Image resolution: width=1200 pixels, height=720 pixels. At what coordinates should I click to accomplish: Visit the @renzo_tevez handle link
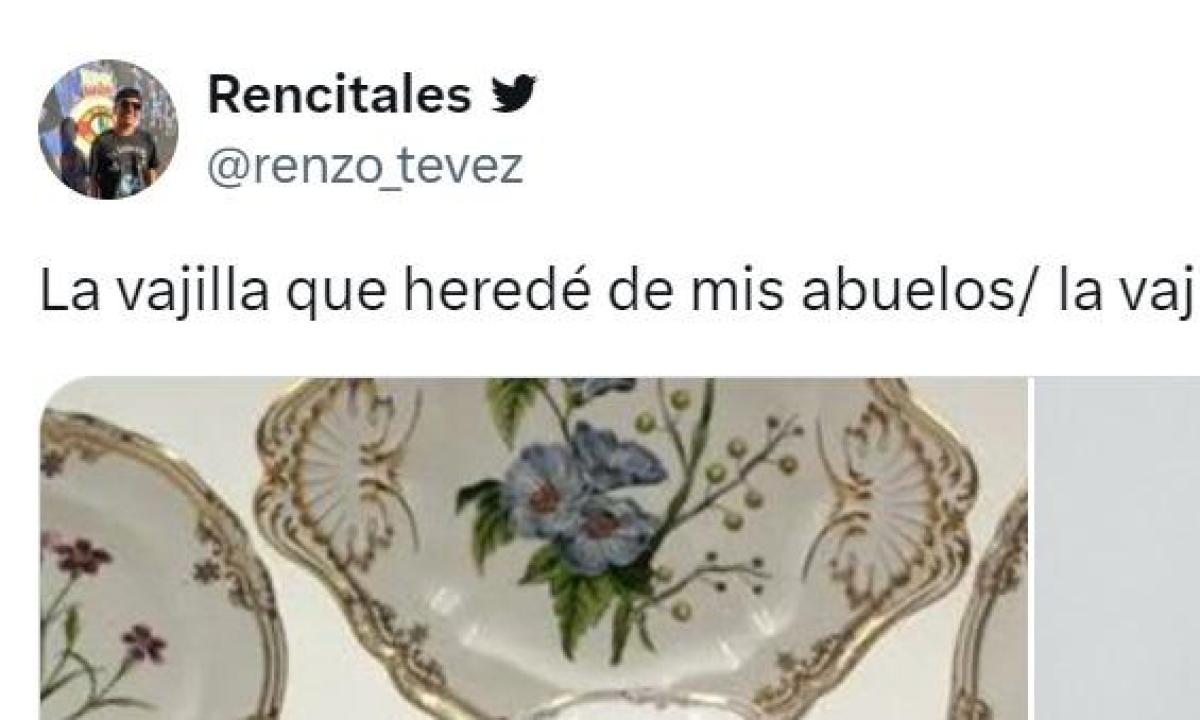pyautogui.click(x=365, y=167)
